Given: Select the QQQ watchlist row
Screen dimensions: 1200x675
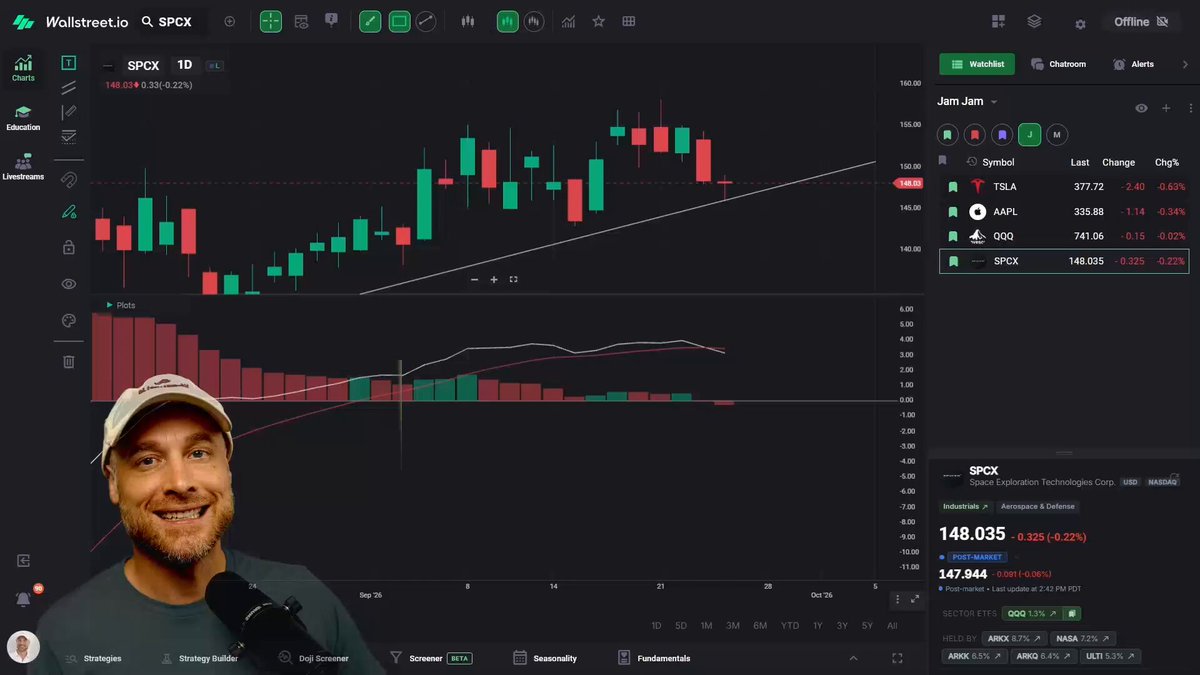Looking at the screenshot, I should click(1063, 236).
